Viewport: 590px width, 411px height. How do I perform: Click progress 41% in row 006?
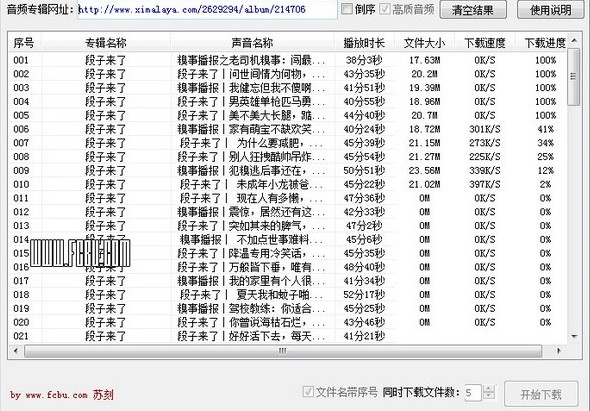coord(545,129)
